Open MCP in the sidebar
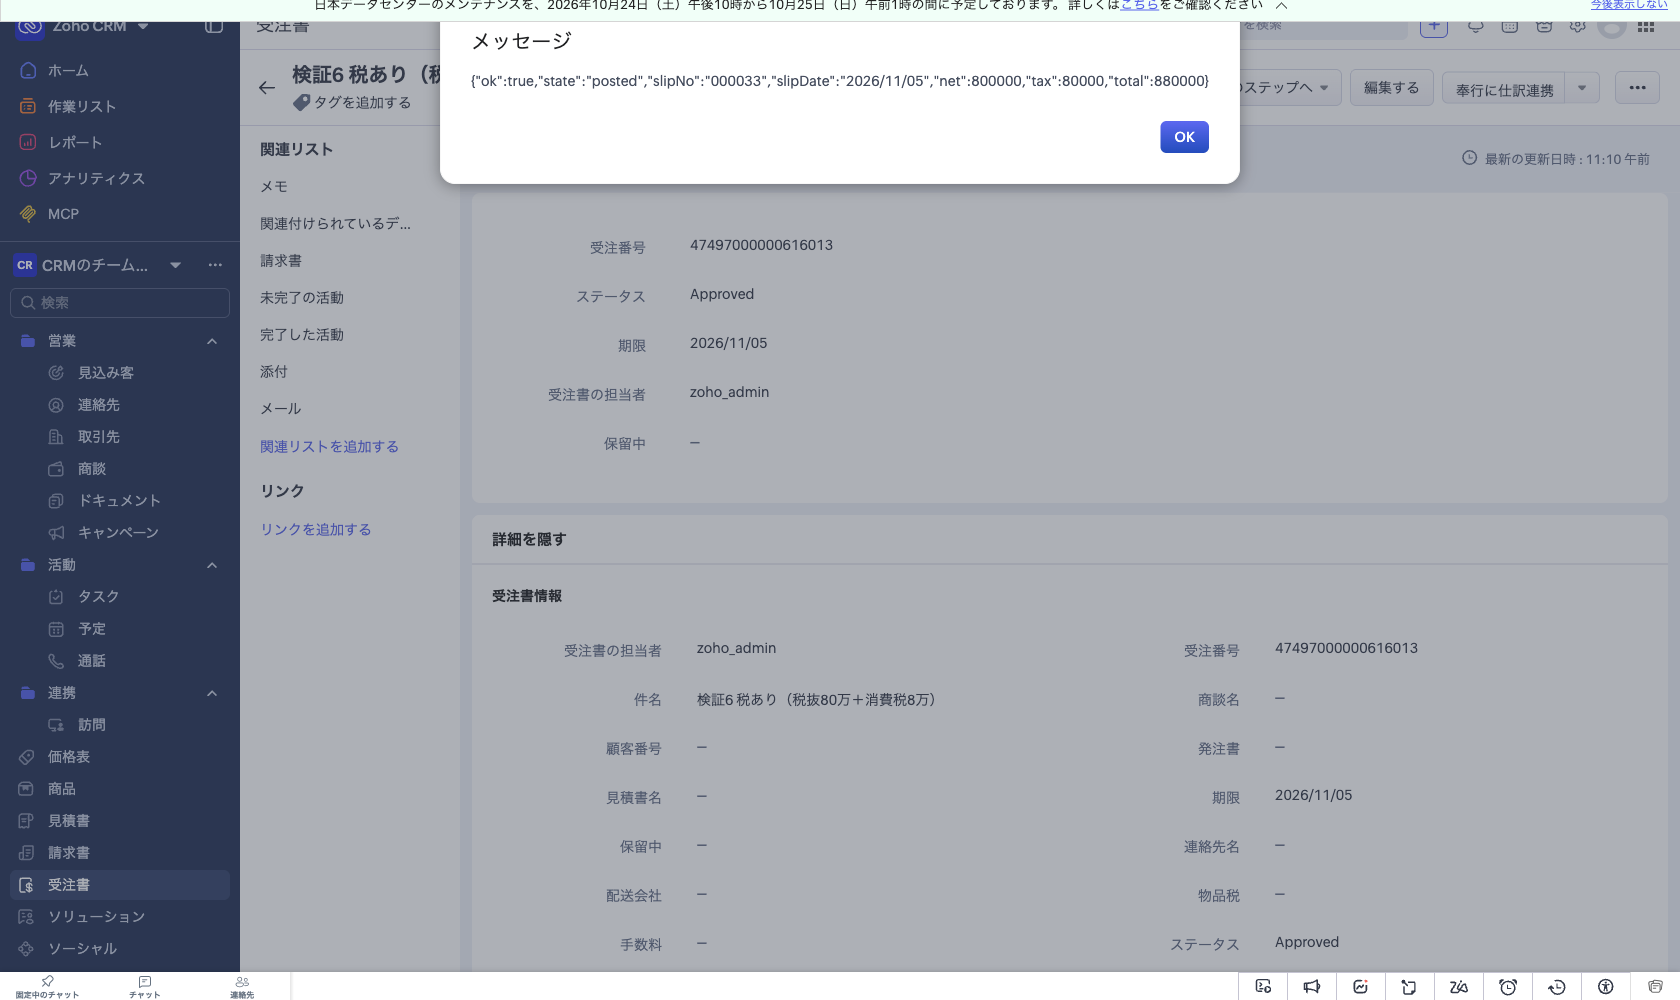The image size is (1680, 1000). (120, 214)
